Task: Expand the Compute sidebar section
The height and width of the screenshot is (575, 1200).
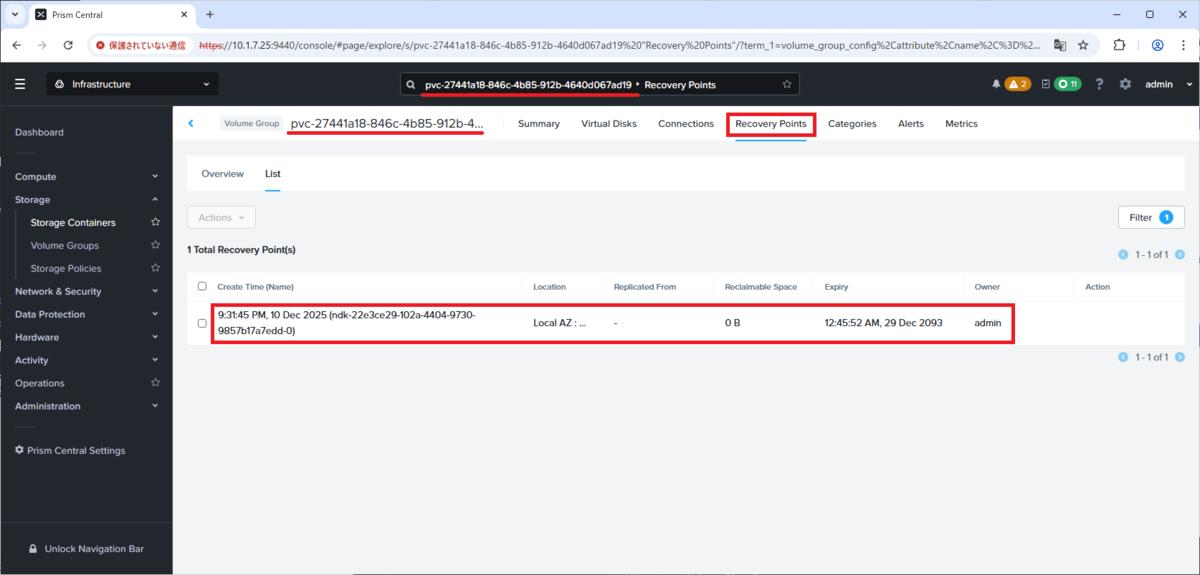Action: coord(86,176)
